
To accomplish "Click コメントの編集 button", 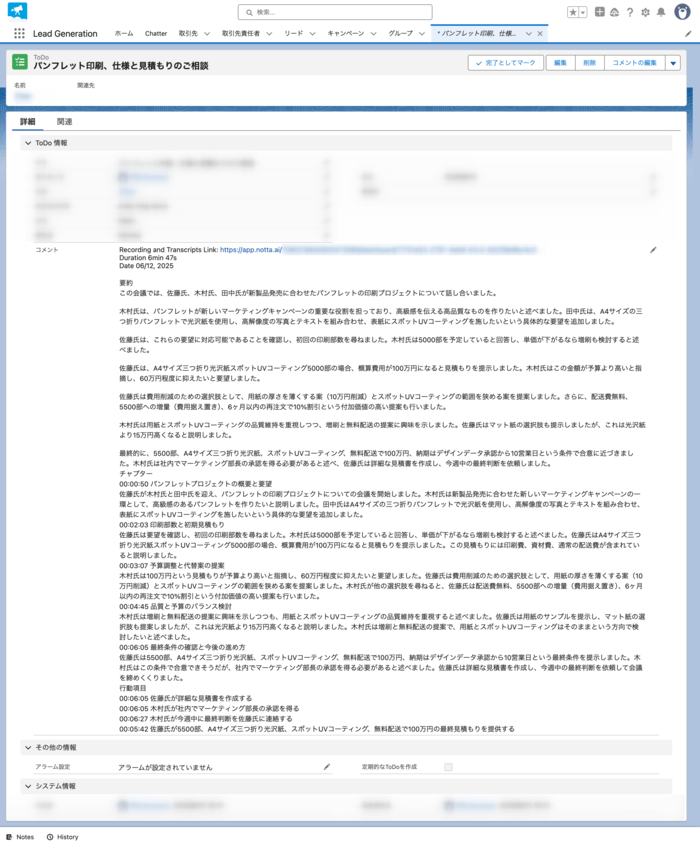I will pos(635,63).
